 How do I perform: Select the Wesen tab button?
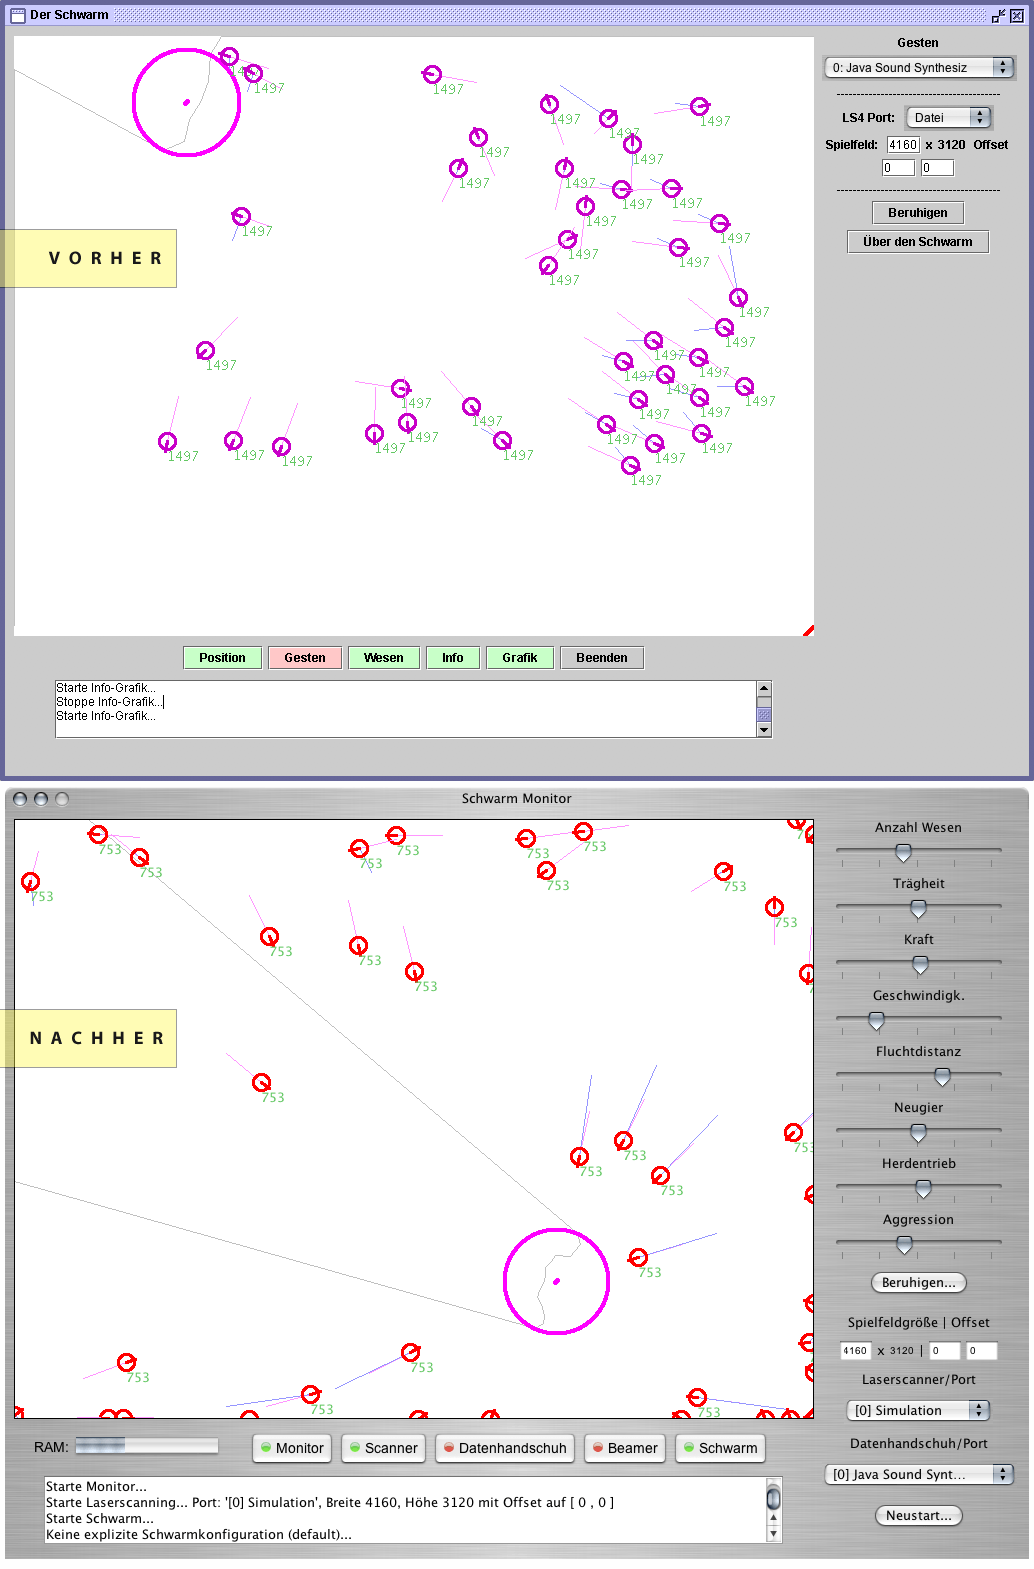click(x=384, y=657)
